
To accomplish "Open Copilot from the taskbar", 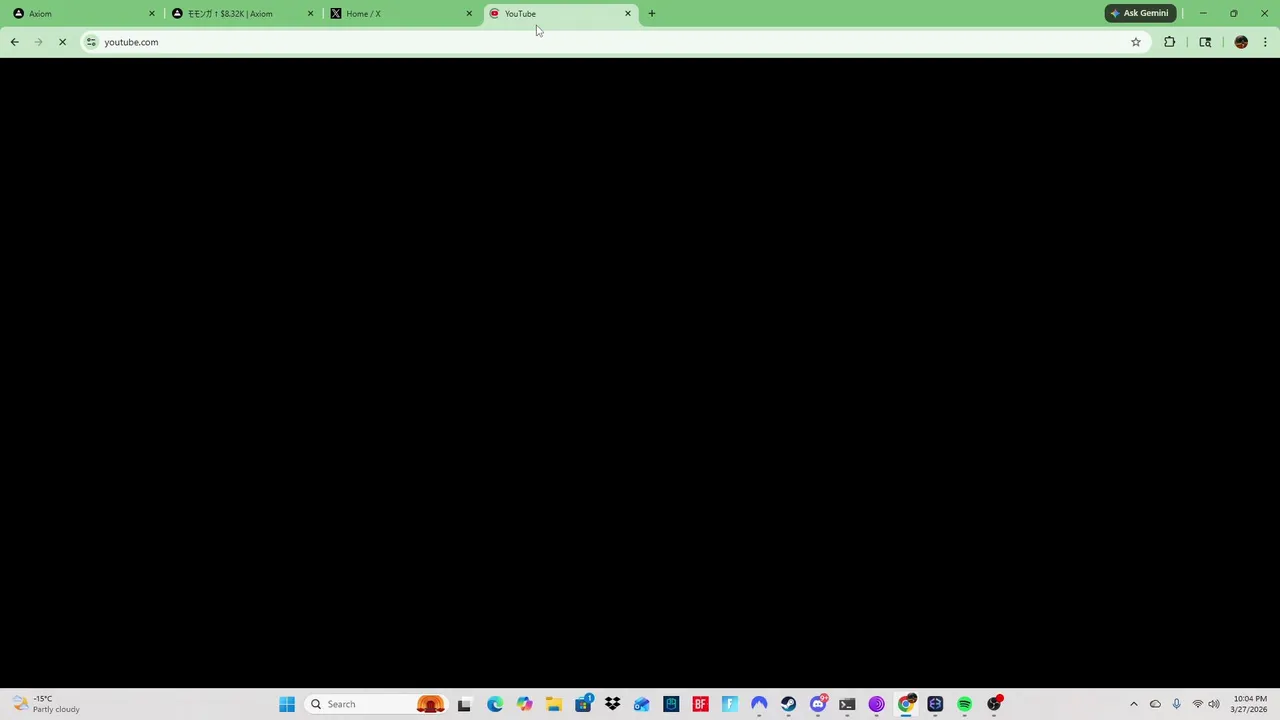I will (x=524, y=704).
